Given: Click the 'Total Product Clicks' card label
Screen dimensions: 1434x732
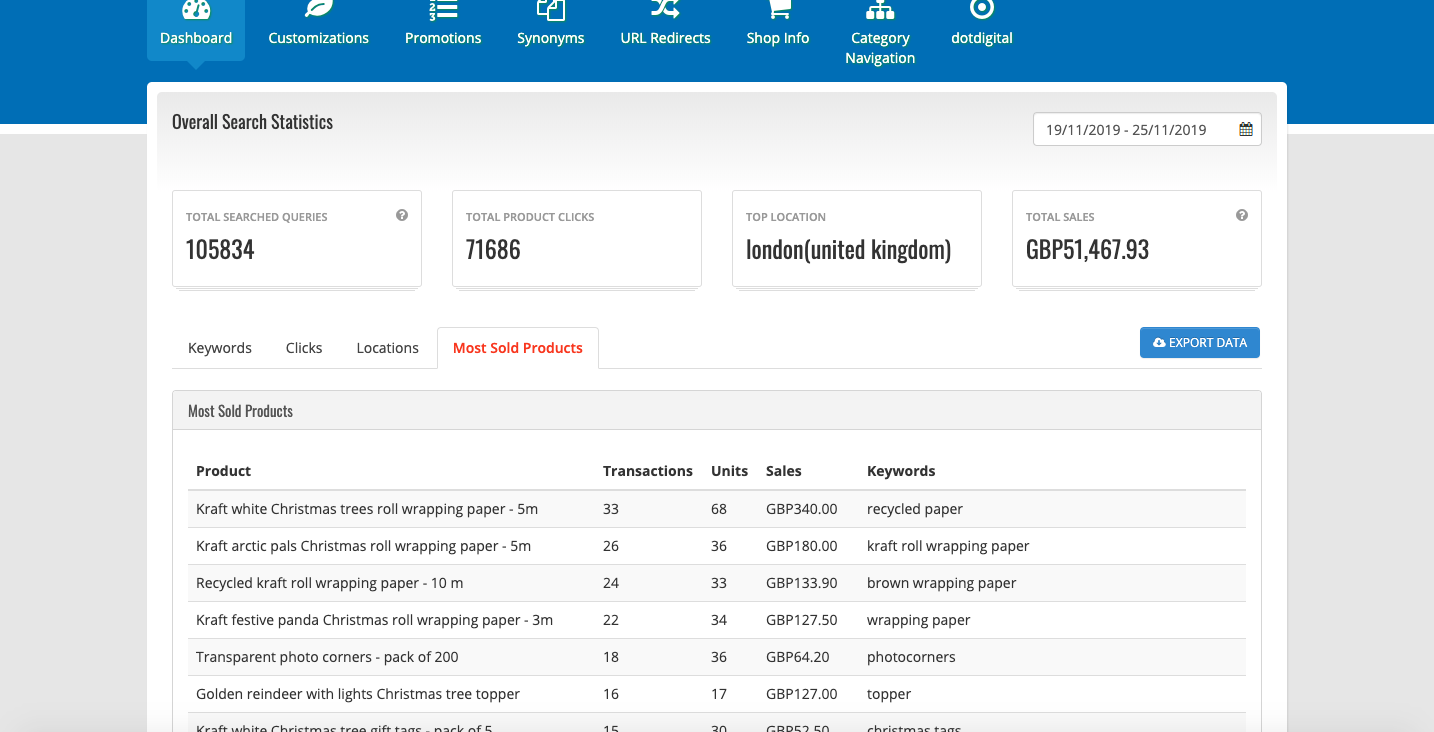Looking at the screenshot, I should [530, 217].
